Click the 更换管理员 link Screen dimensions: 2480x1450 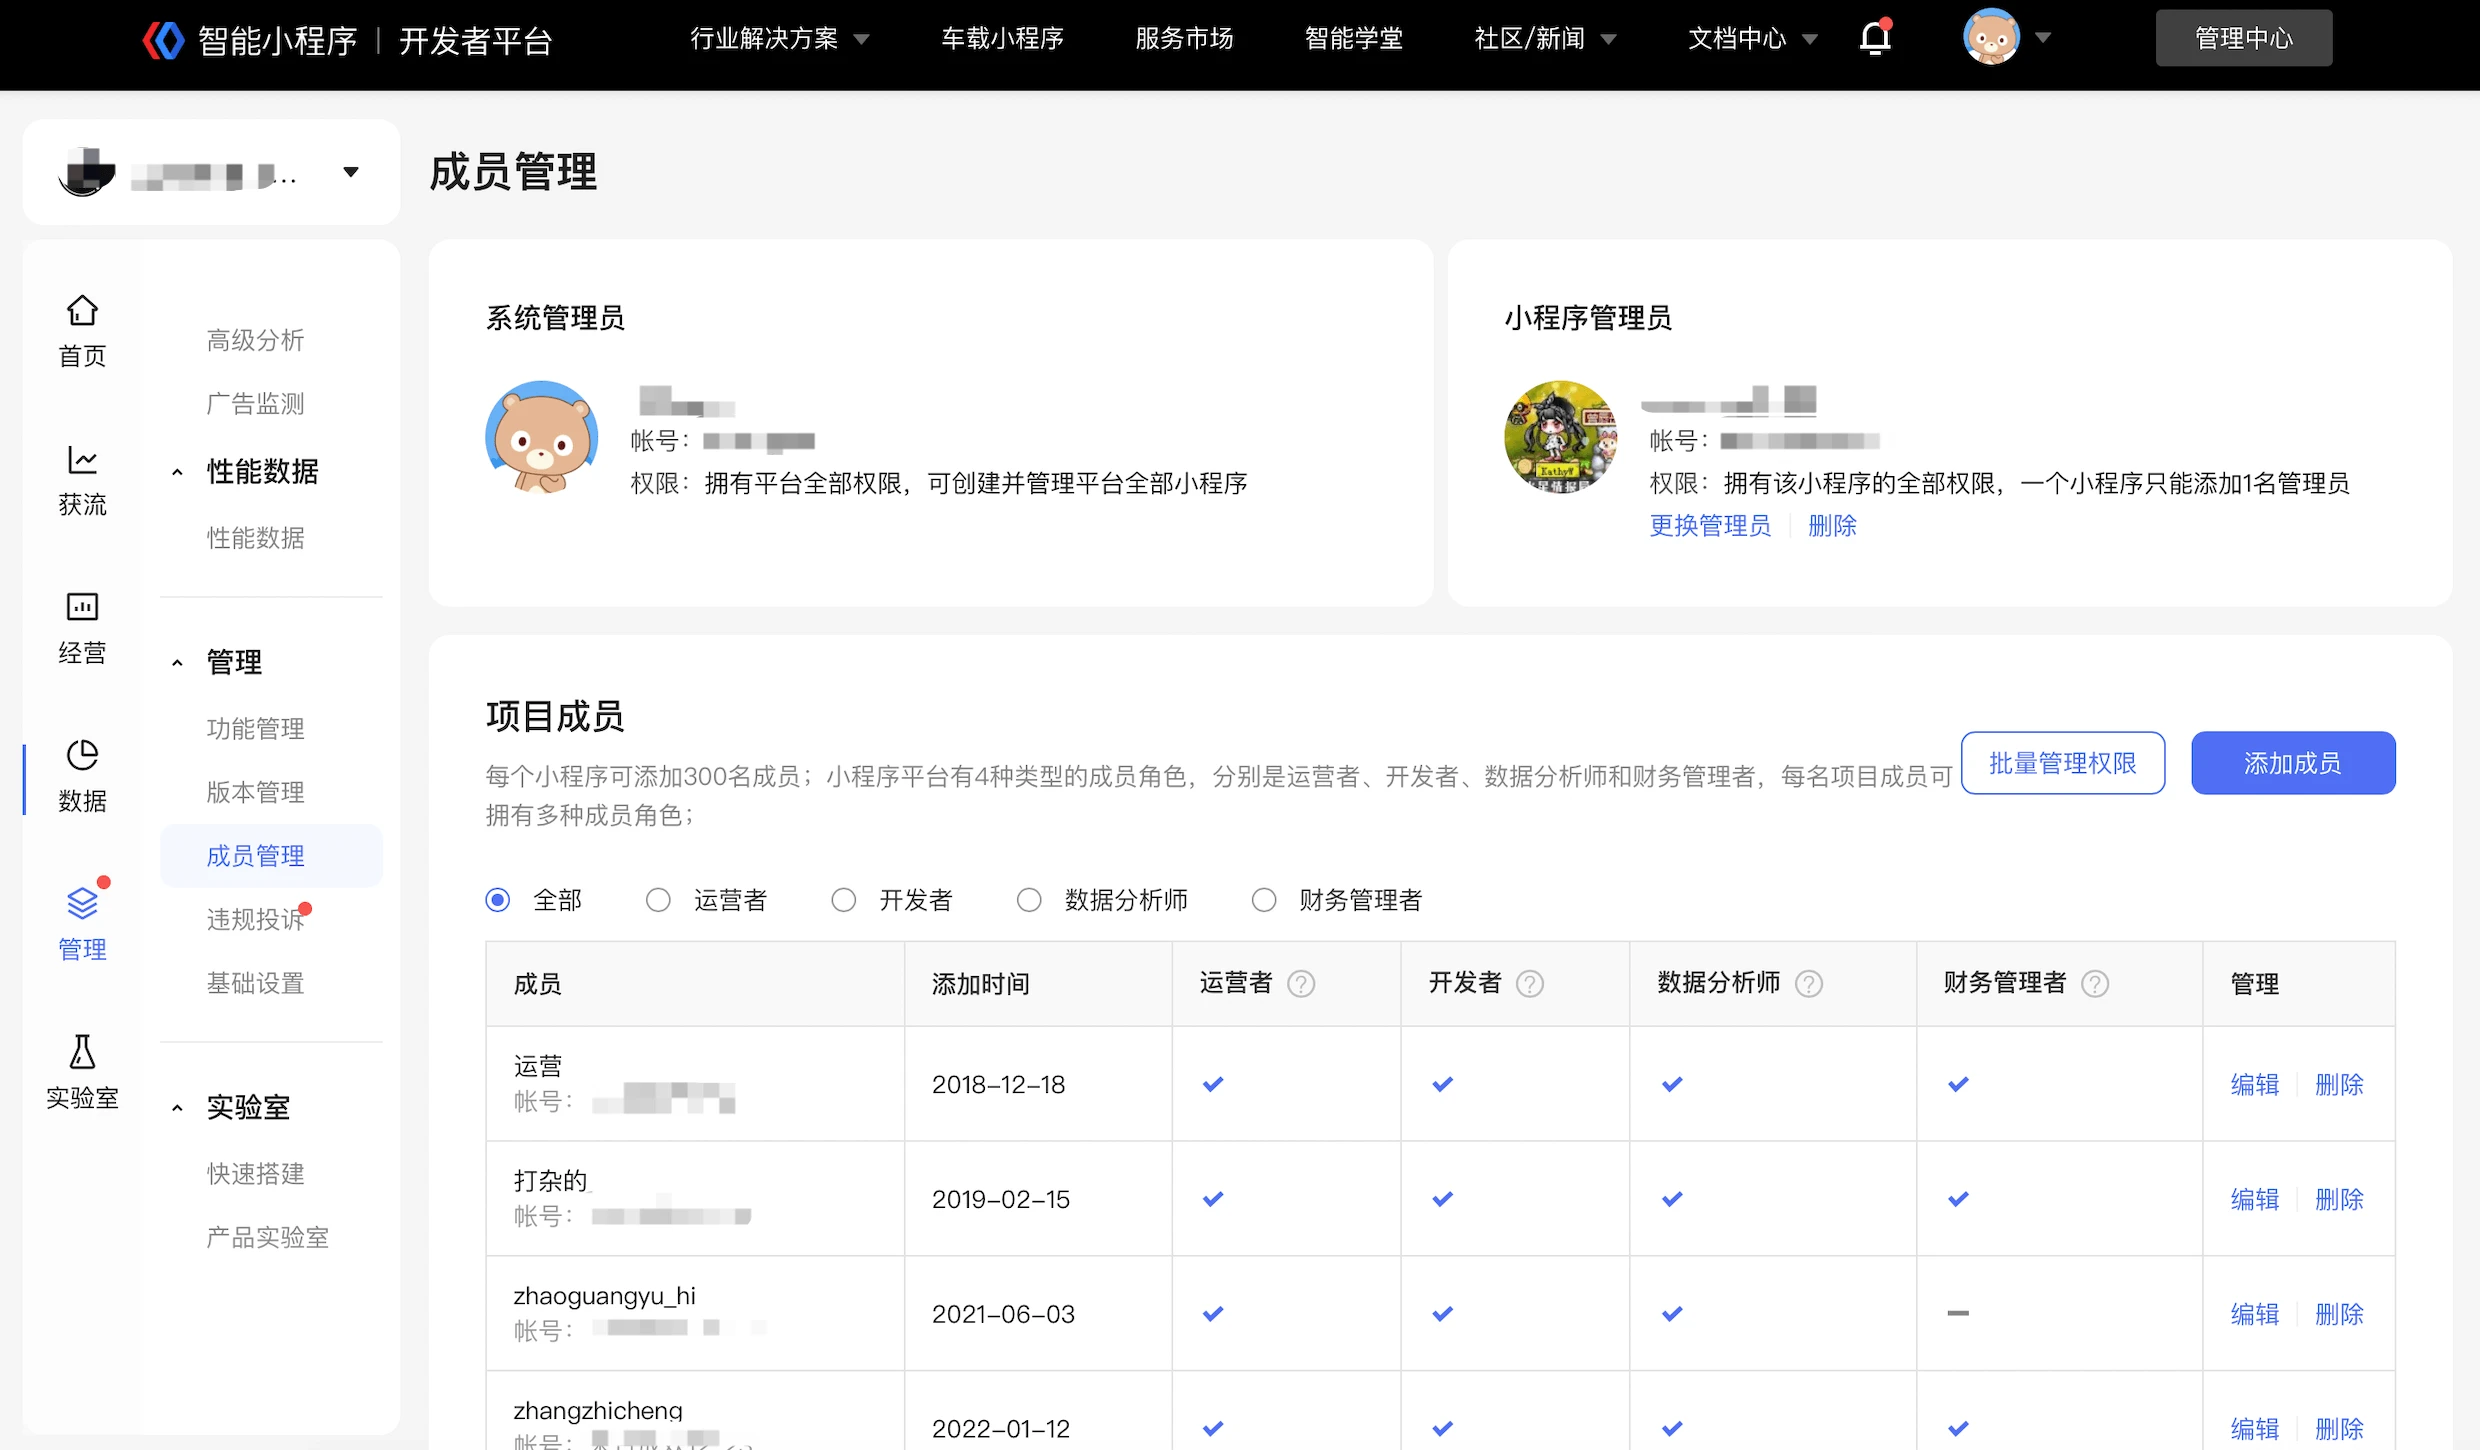pos(1709,526)
